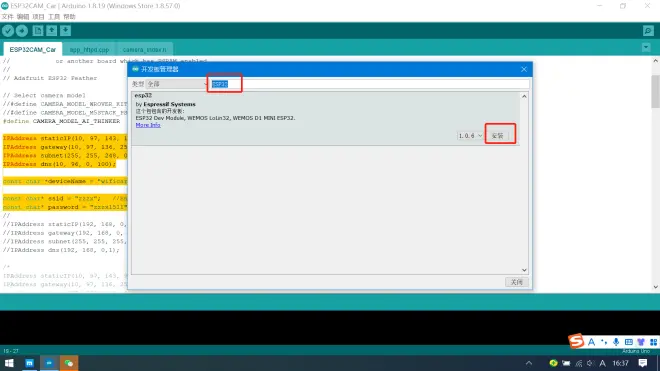Open the 编辑 menu
The image size is (660, 371).
click(23, 17)
